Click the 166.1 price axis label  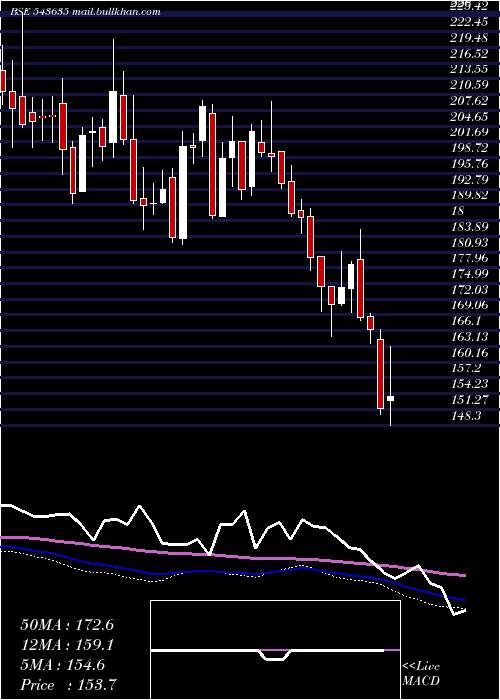click(465, 321)
